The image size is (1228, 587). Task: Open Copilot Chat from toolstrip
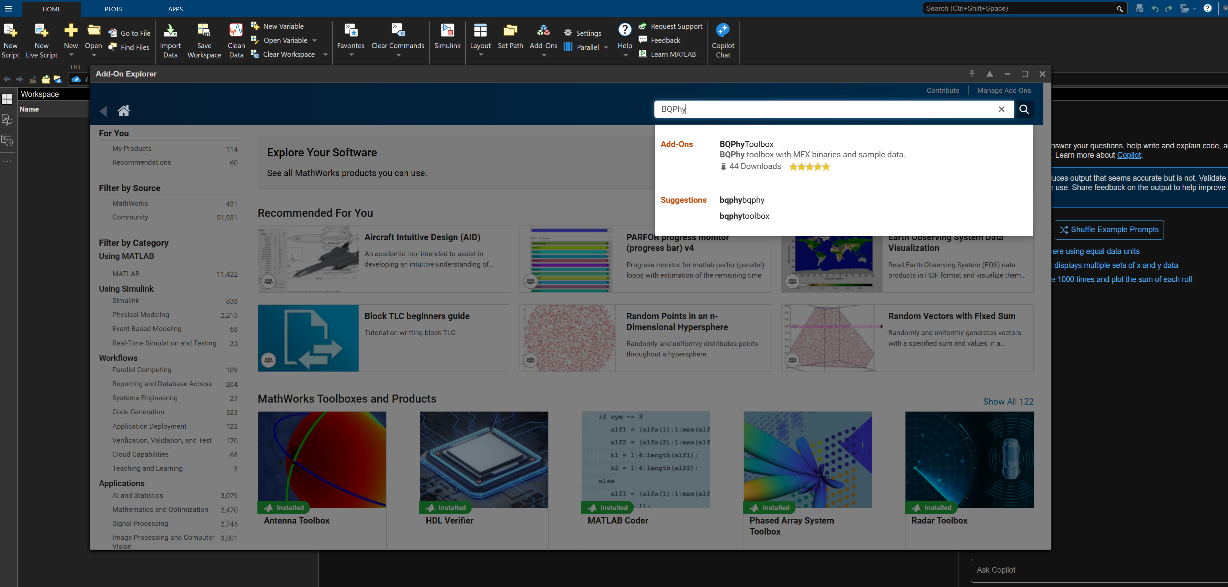(x=722, y=35)
